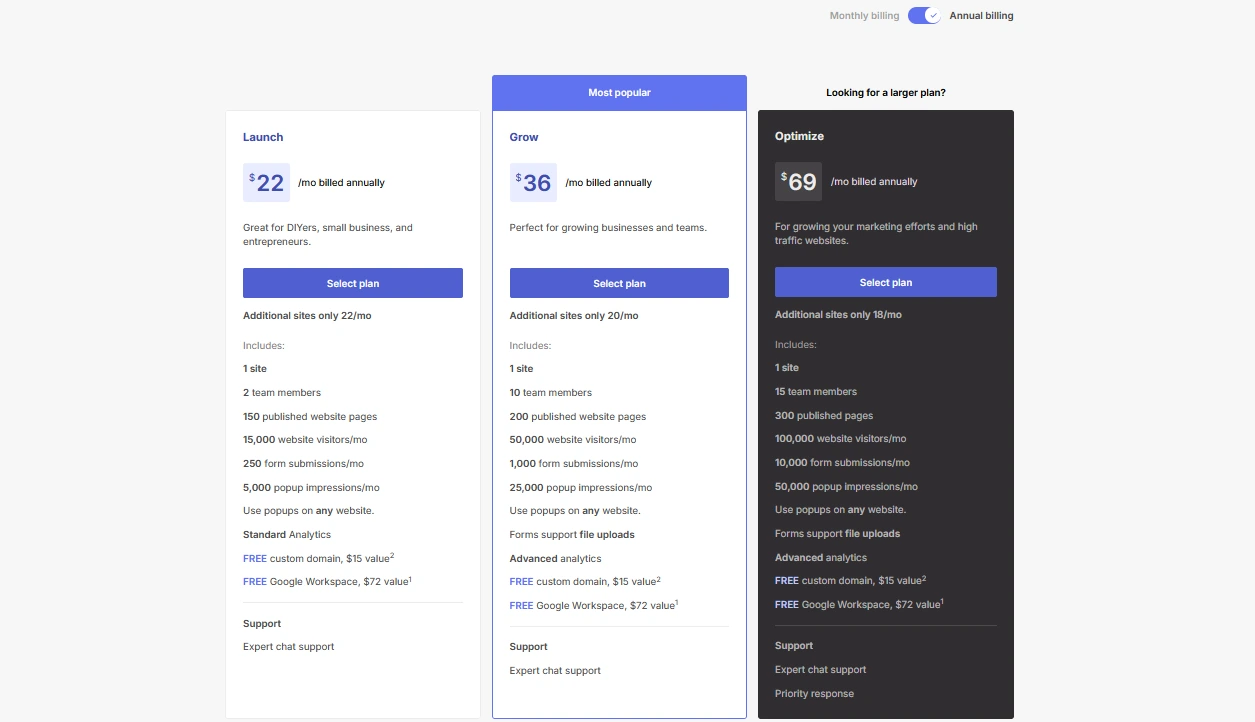Click Forms support file uploads in Optimize
Screen dimensions: 1255x722
click(x=838, y=534)
